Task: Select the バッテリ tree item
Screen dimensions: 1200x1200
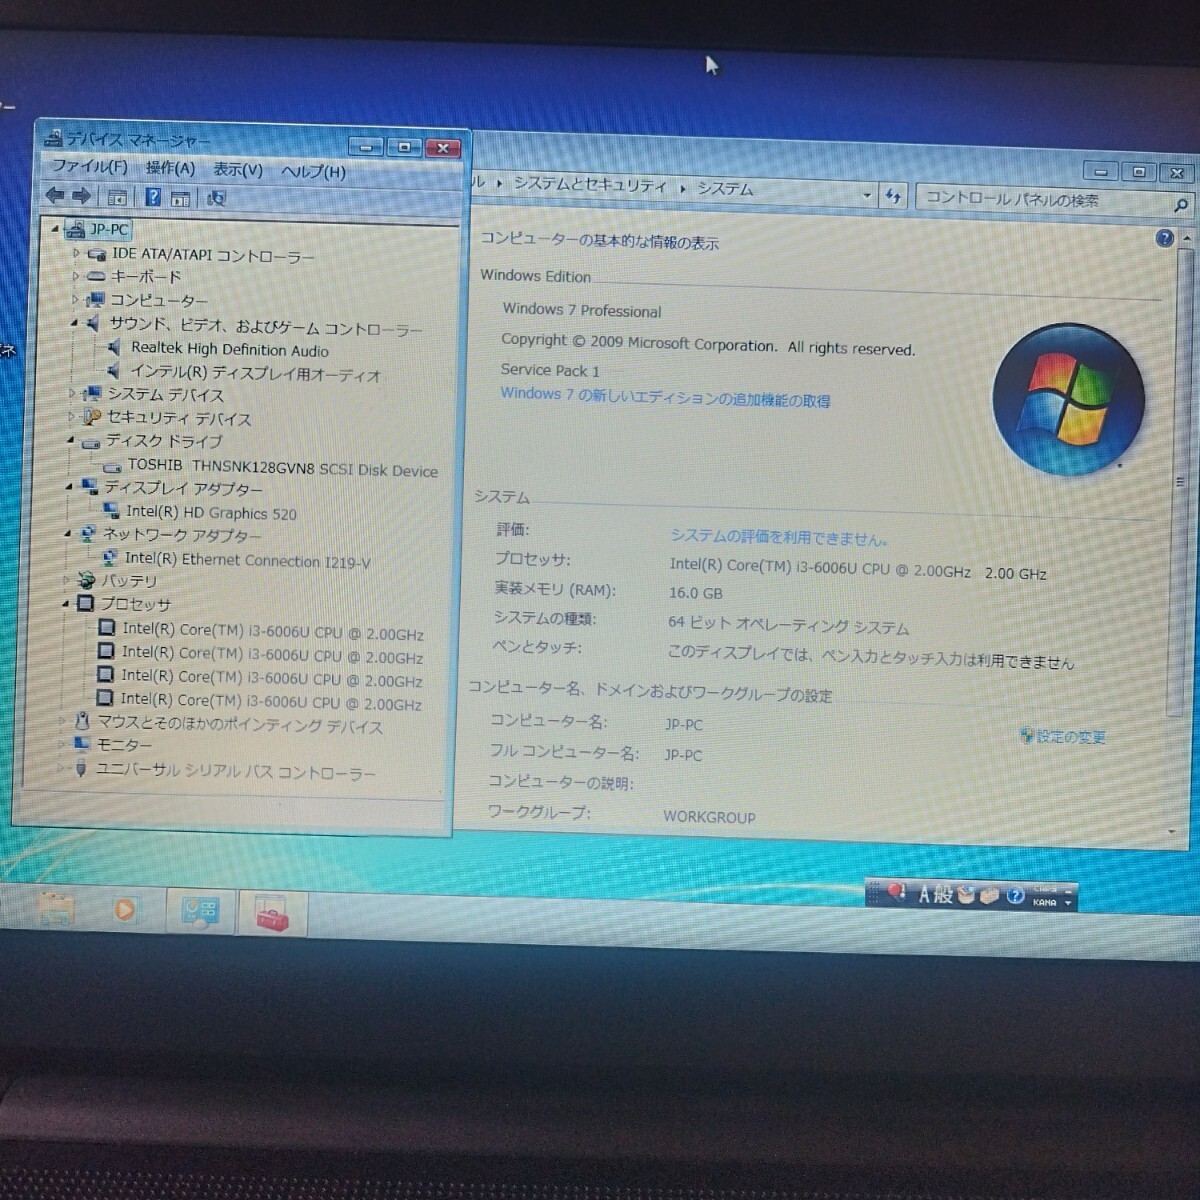Action: [x=129, y=581]
